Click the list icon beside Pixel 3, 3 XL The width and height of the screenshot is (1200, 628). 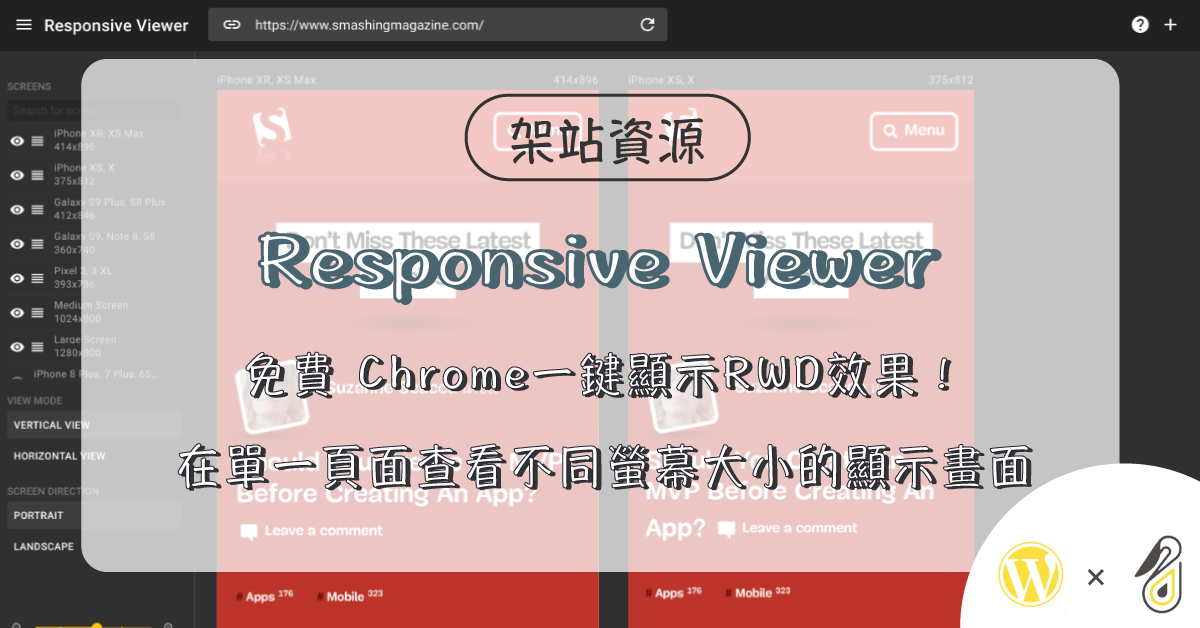(37, 277)
